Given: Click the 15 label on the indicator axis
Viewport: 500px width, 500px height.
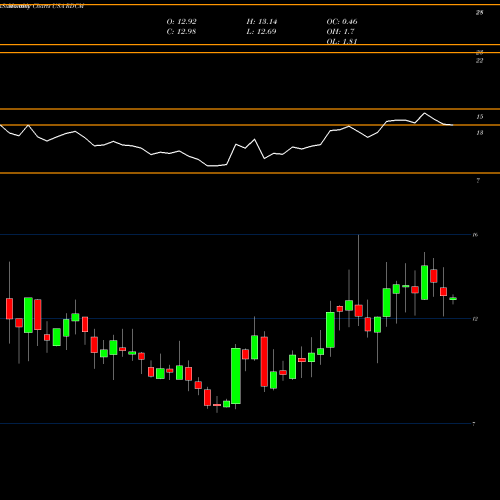Looking at the screenshot, I should click(479, 117).
